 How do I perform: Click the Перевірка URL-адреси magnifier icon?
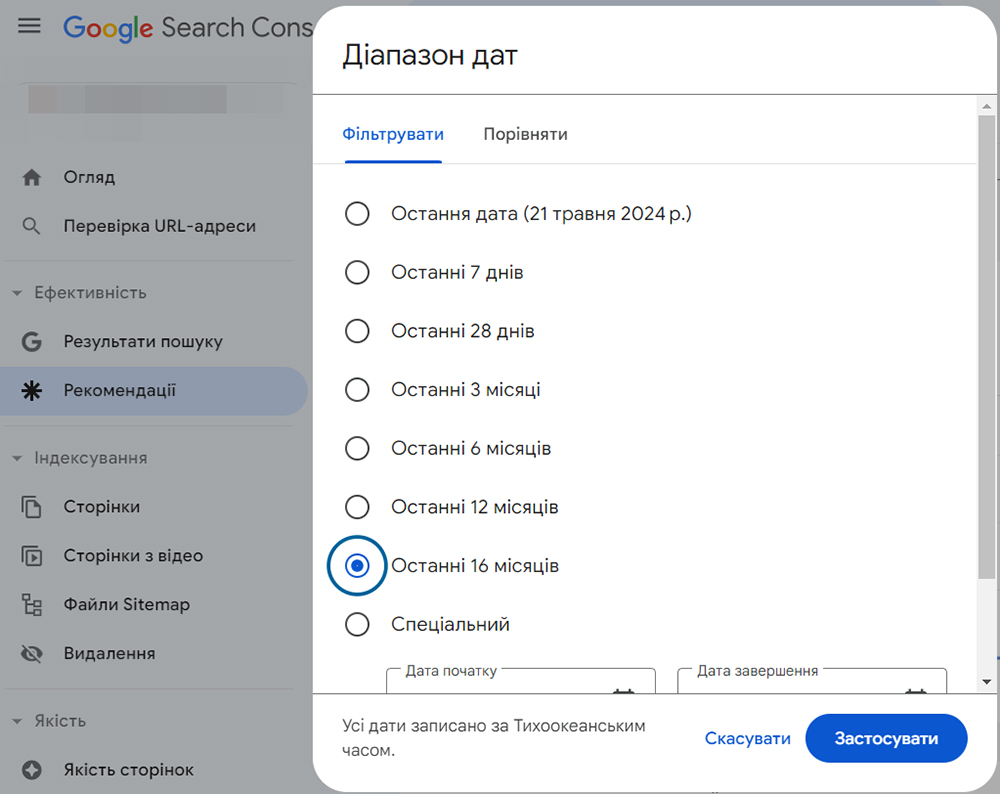coord(31,226)
